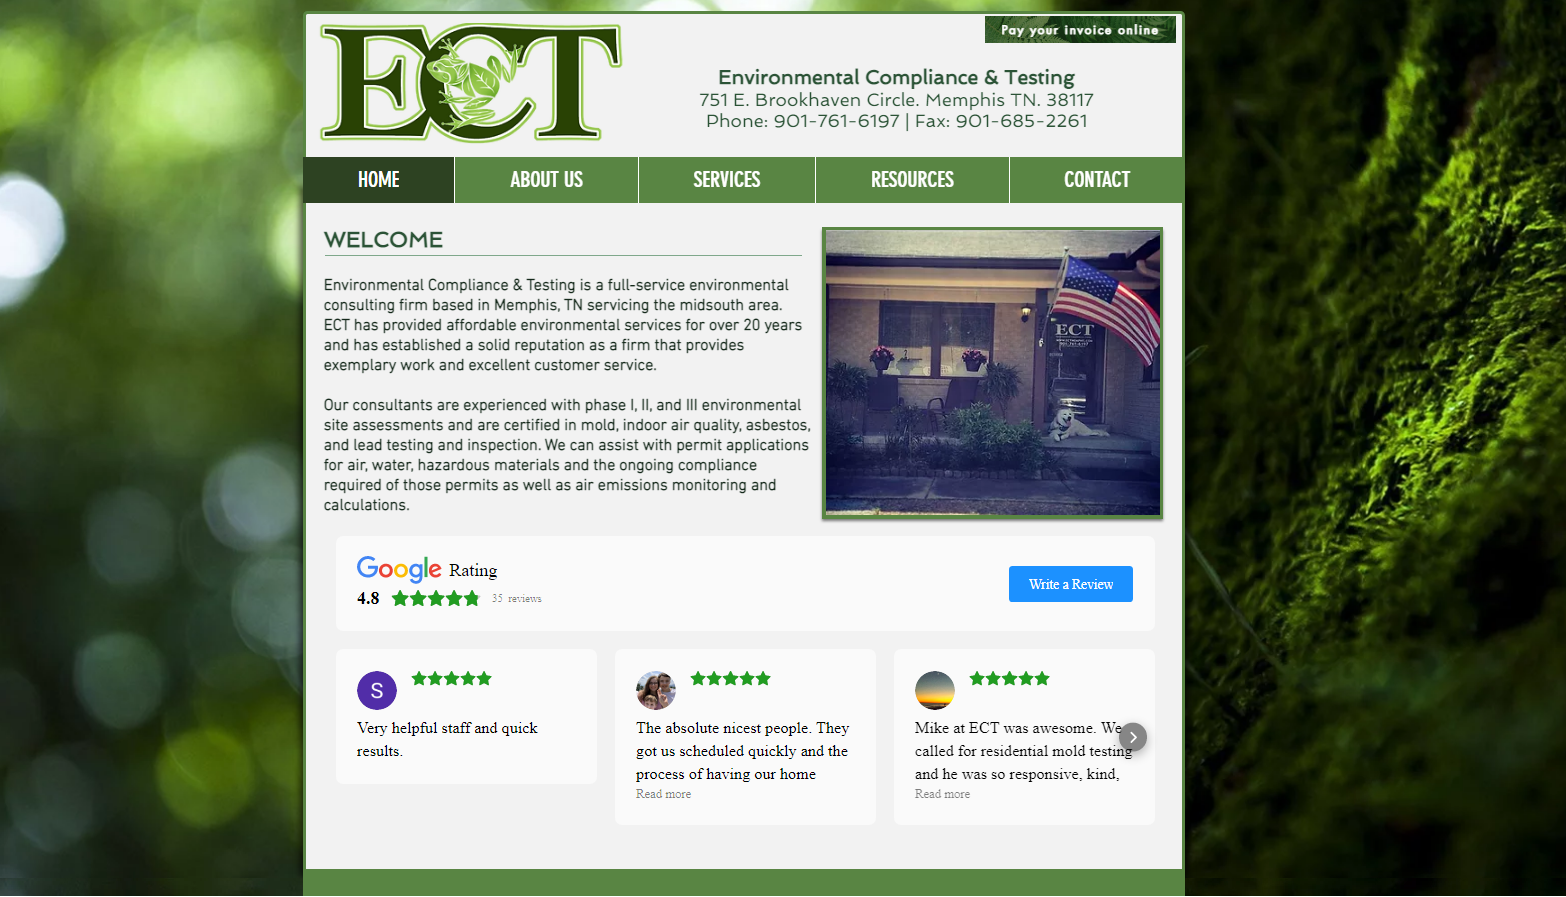Click the Google logo in rating
Image resolution: width=1566 pixels, height=897 pixels.
(x=399, y=569)
